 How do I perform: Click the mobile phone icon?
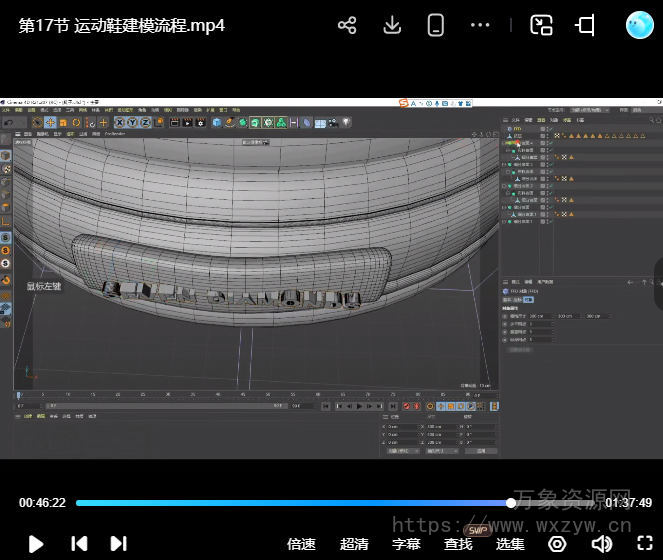tap(436, 25)
